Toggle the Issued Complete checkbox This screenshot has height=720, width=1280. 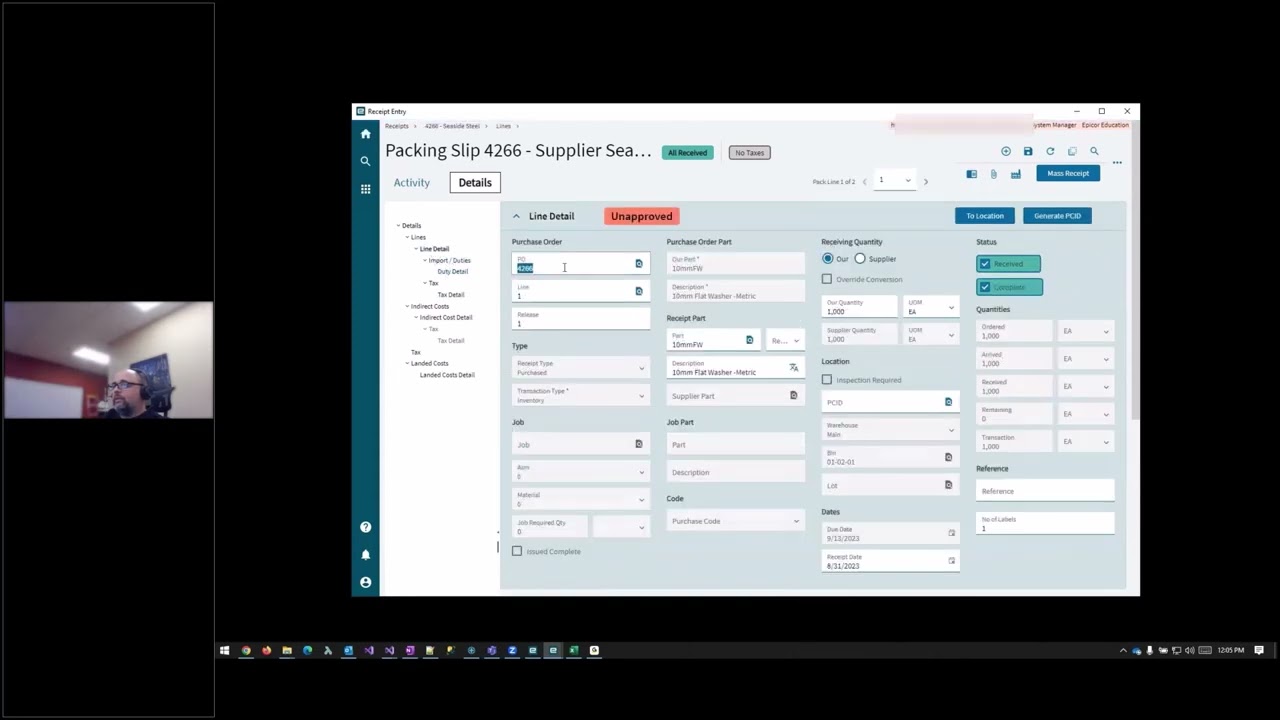517,551
